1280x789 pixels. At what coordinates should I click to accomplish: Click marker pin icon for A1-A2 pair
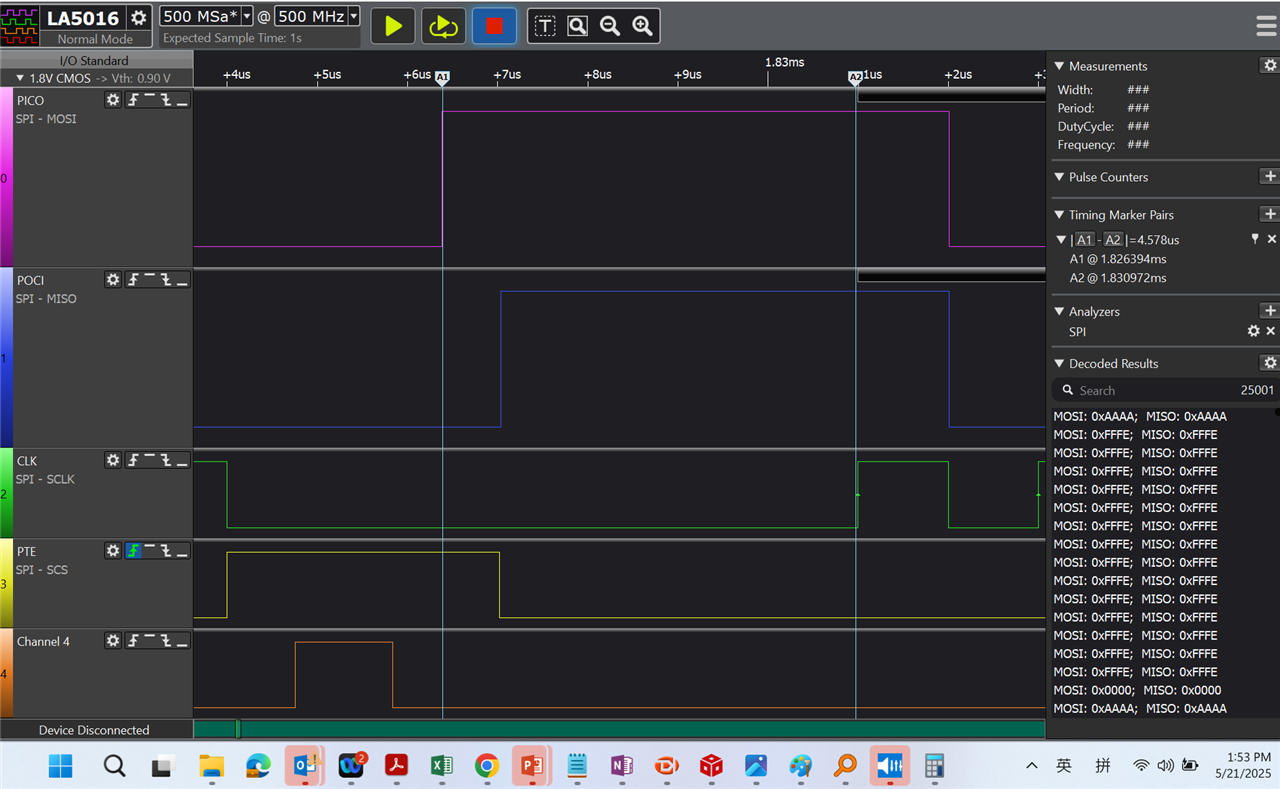pyautogui.click(x=1255, y=239)
